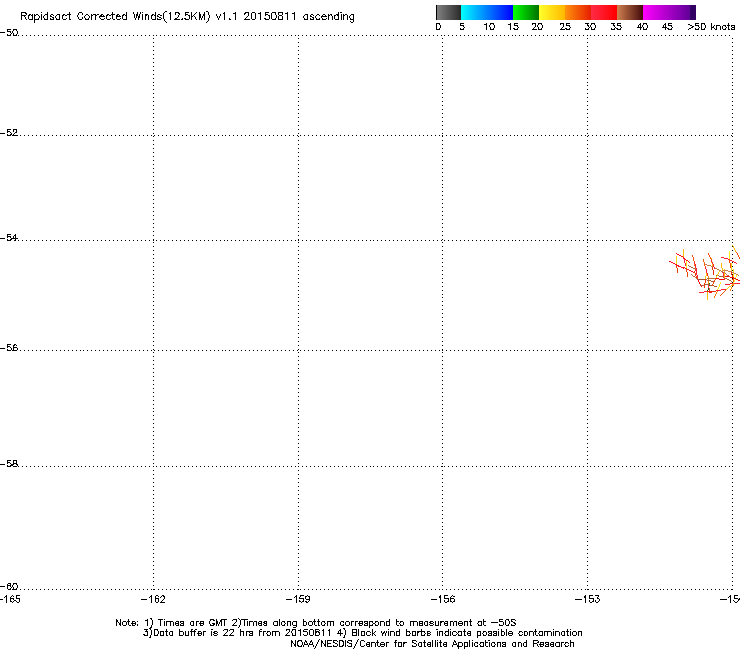Select the cyan-blue 5-15 knot color bar gradient
The width and height of the screenshot is (740, 650).
(487, 12)
